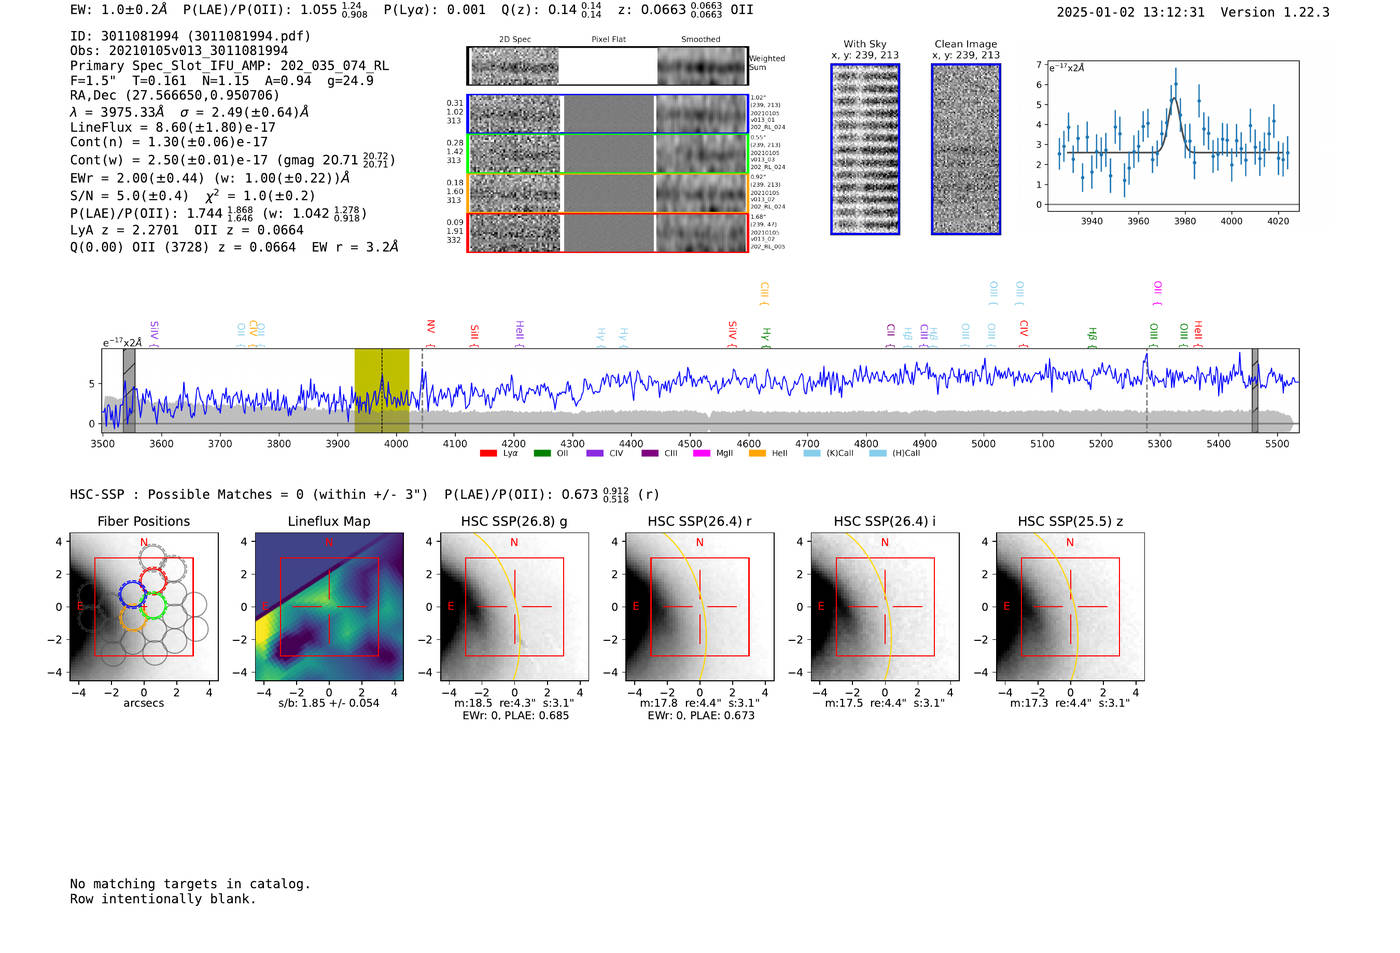This screenshot has height=953, width=1400.
Task: Select the blue-bordered 2D spectrum row
Action: coord(608,114)
